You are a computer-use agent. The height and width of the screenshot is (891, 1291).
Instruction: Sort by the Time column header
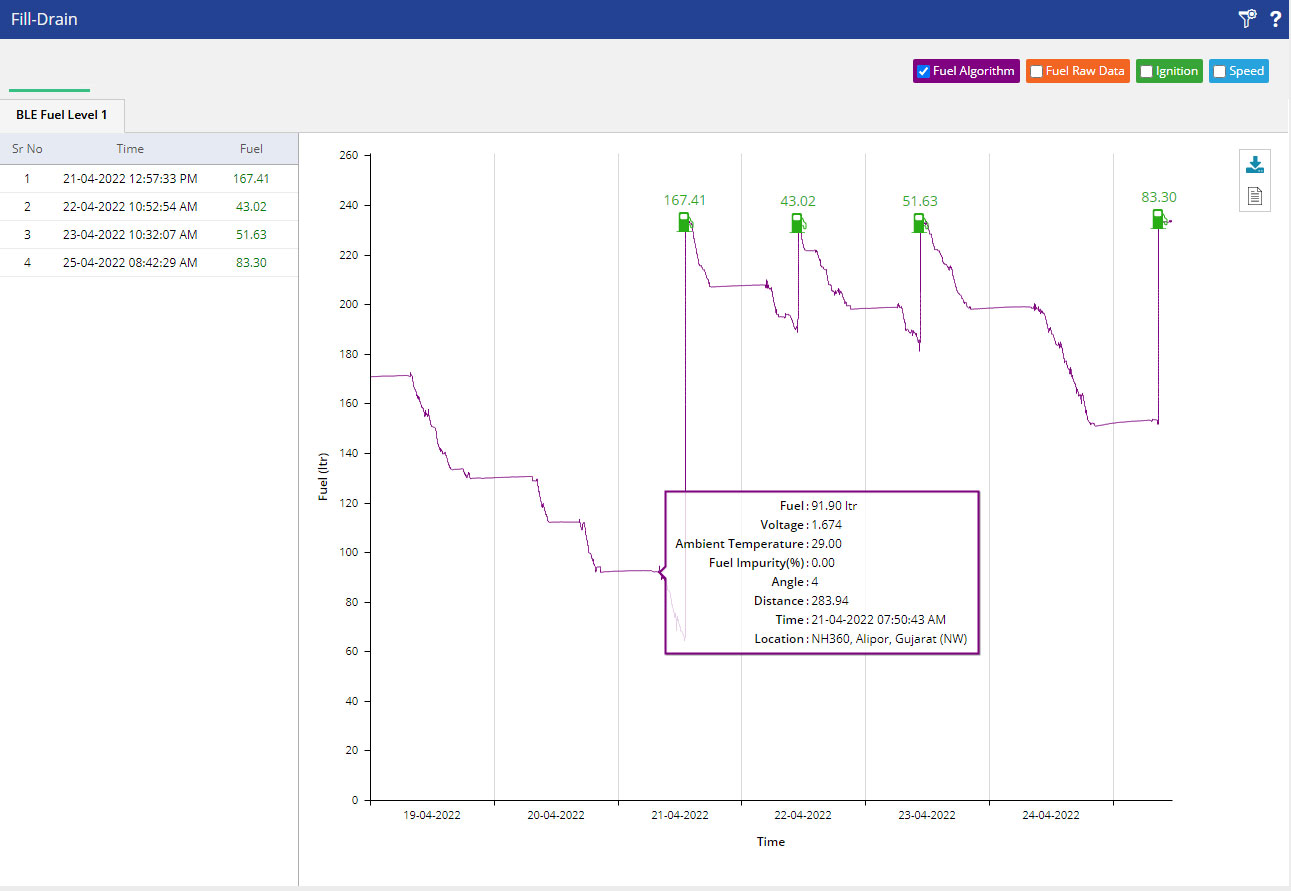point(130,148)
